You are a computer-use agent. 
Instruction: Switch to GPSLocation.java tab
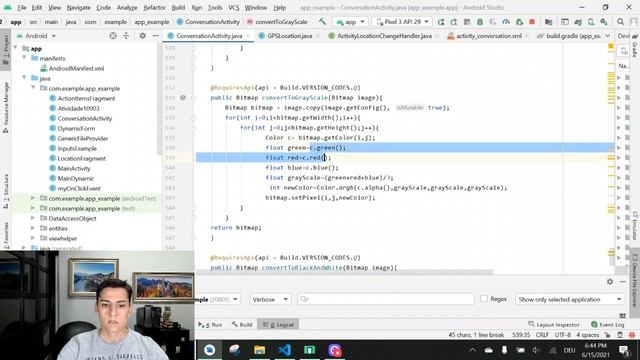point(289,36)
